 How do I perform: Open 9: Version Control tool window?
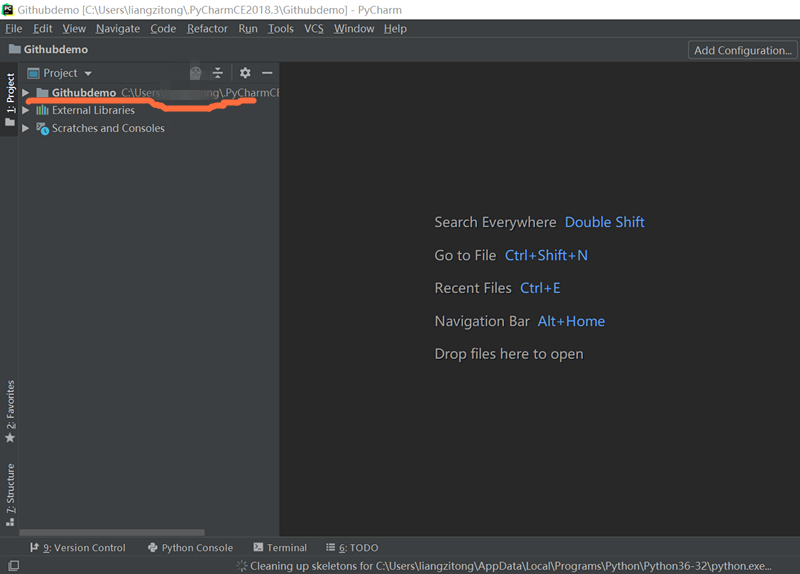coord(78,547)
